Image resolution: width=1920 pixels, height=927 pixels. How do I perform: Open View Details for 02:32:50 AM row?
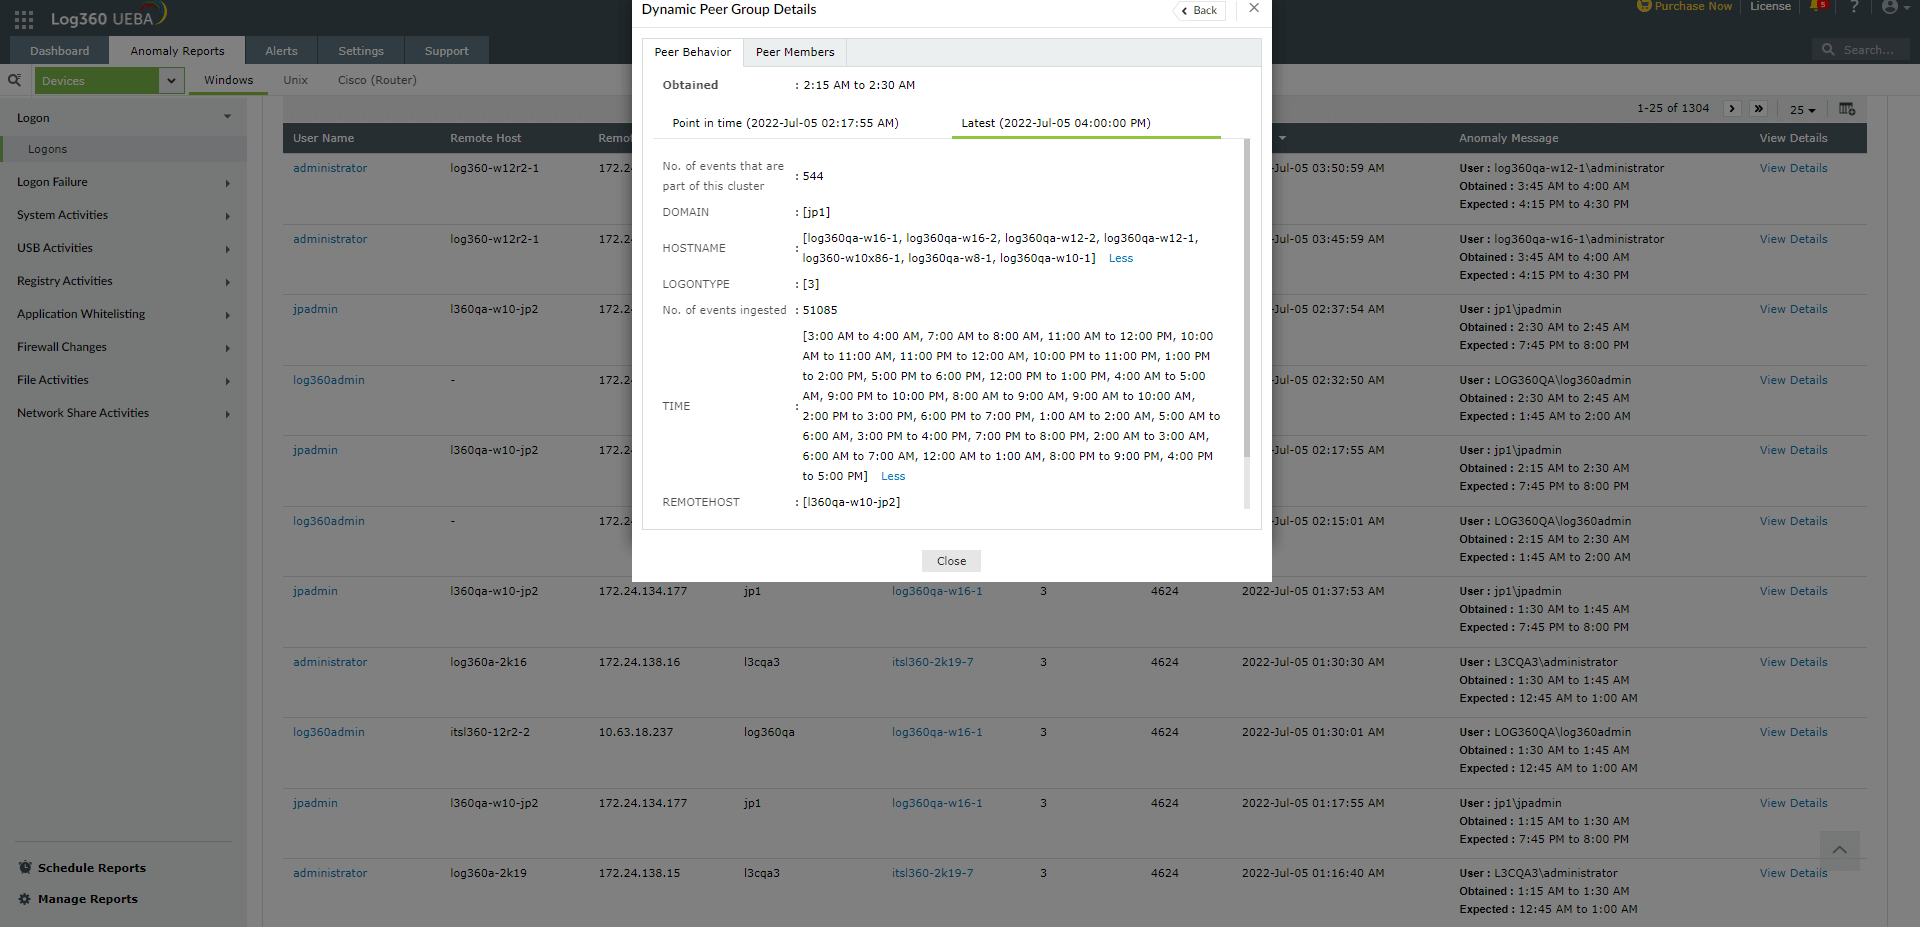pyautogui.click(x=1793, y=380)
